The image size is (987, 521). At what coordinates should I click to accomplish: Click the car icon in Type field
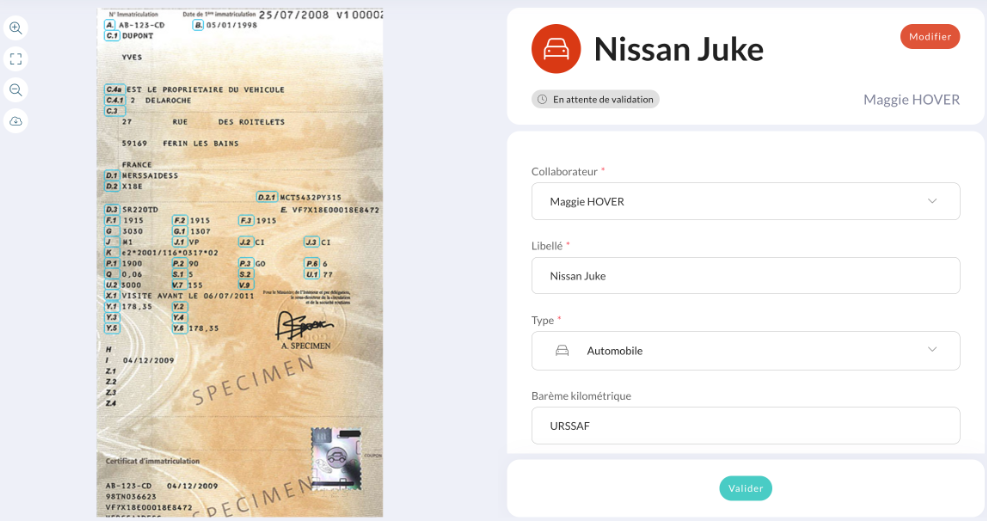pyautogui.click(x=562, y=350)
